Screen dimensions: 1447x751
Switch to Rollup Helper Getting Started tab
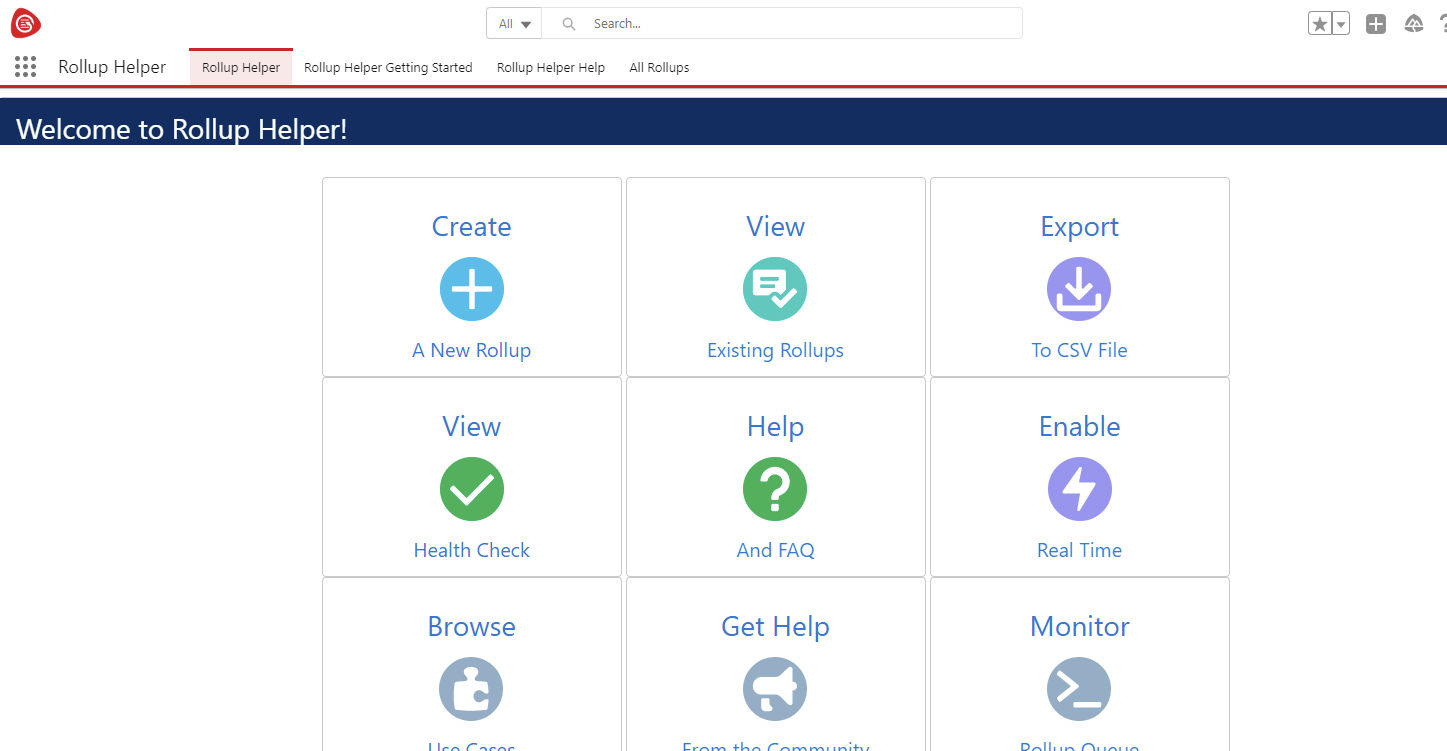[x=388, y=68]
